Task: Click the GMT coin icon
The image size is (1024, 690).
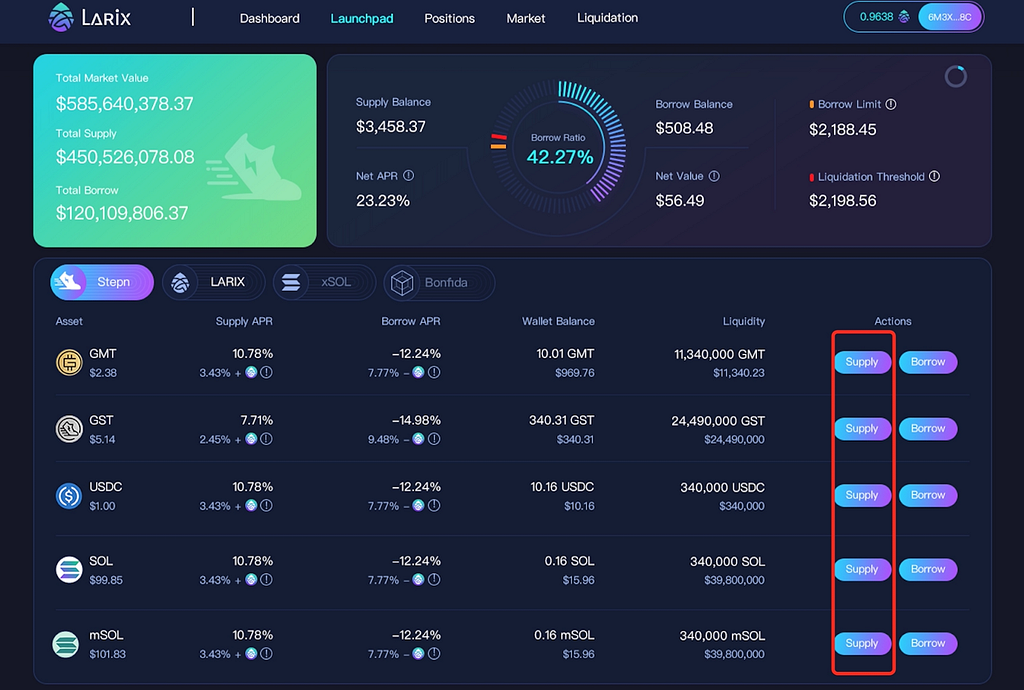Action: [69, 363]
